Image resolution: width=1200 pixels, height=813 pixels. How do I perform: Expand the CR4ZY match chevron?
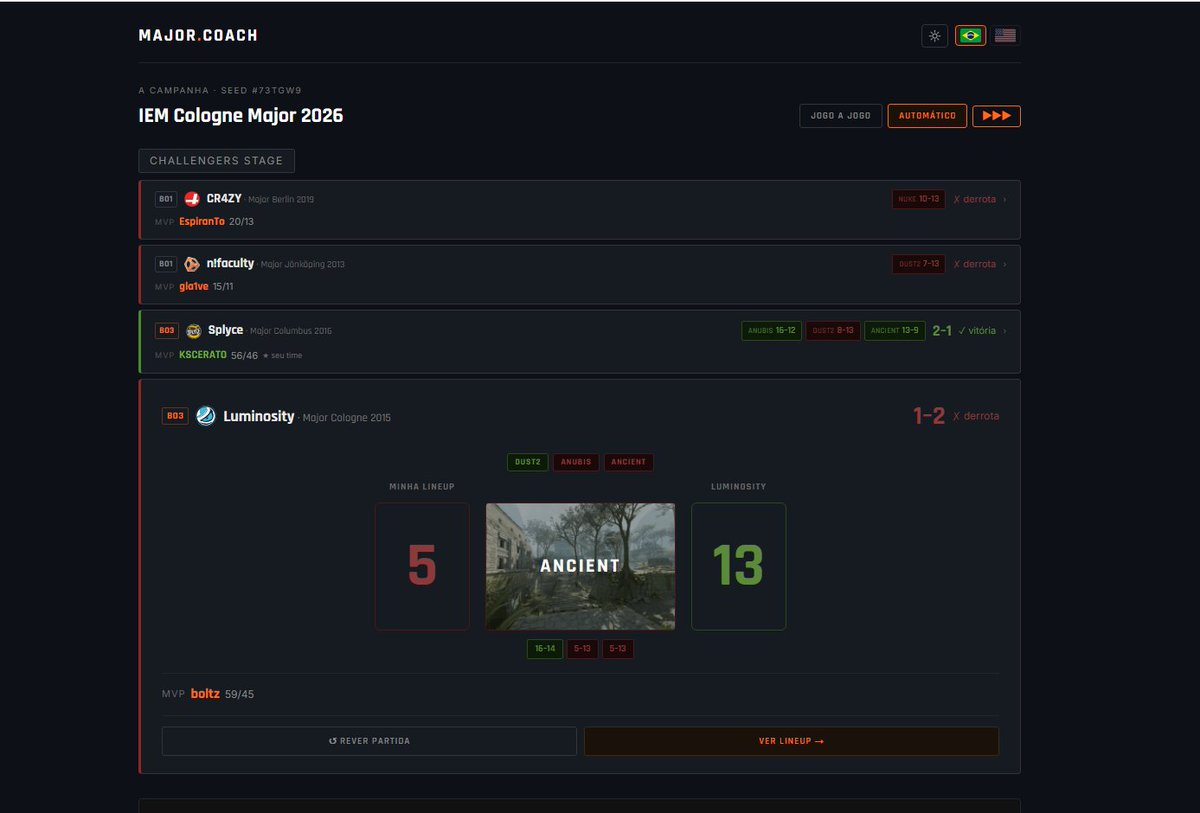pos(1004,200)
